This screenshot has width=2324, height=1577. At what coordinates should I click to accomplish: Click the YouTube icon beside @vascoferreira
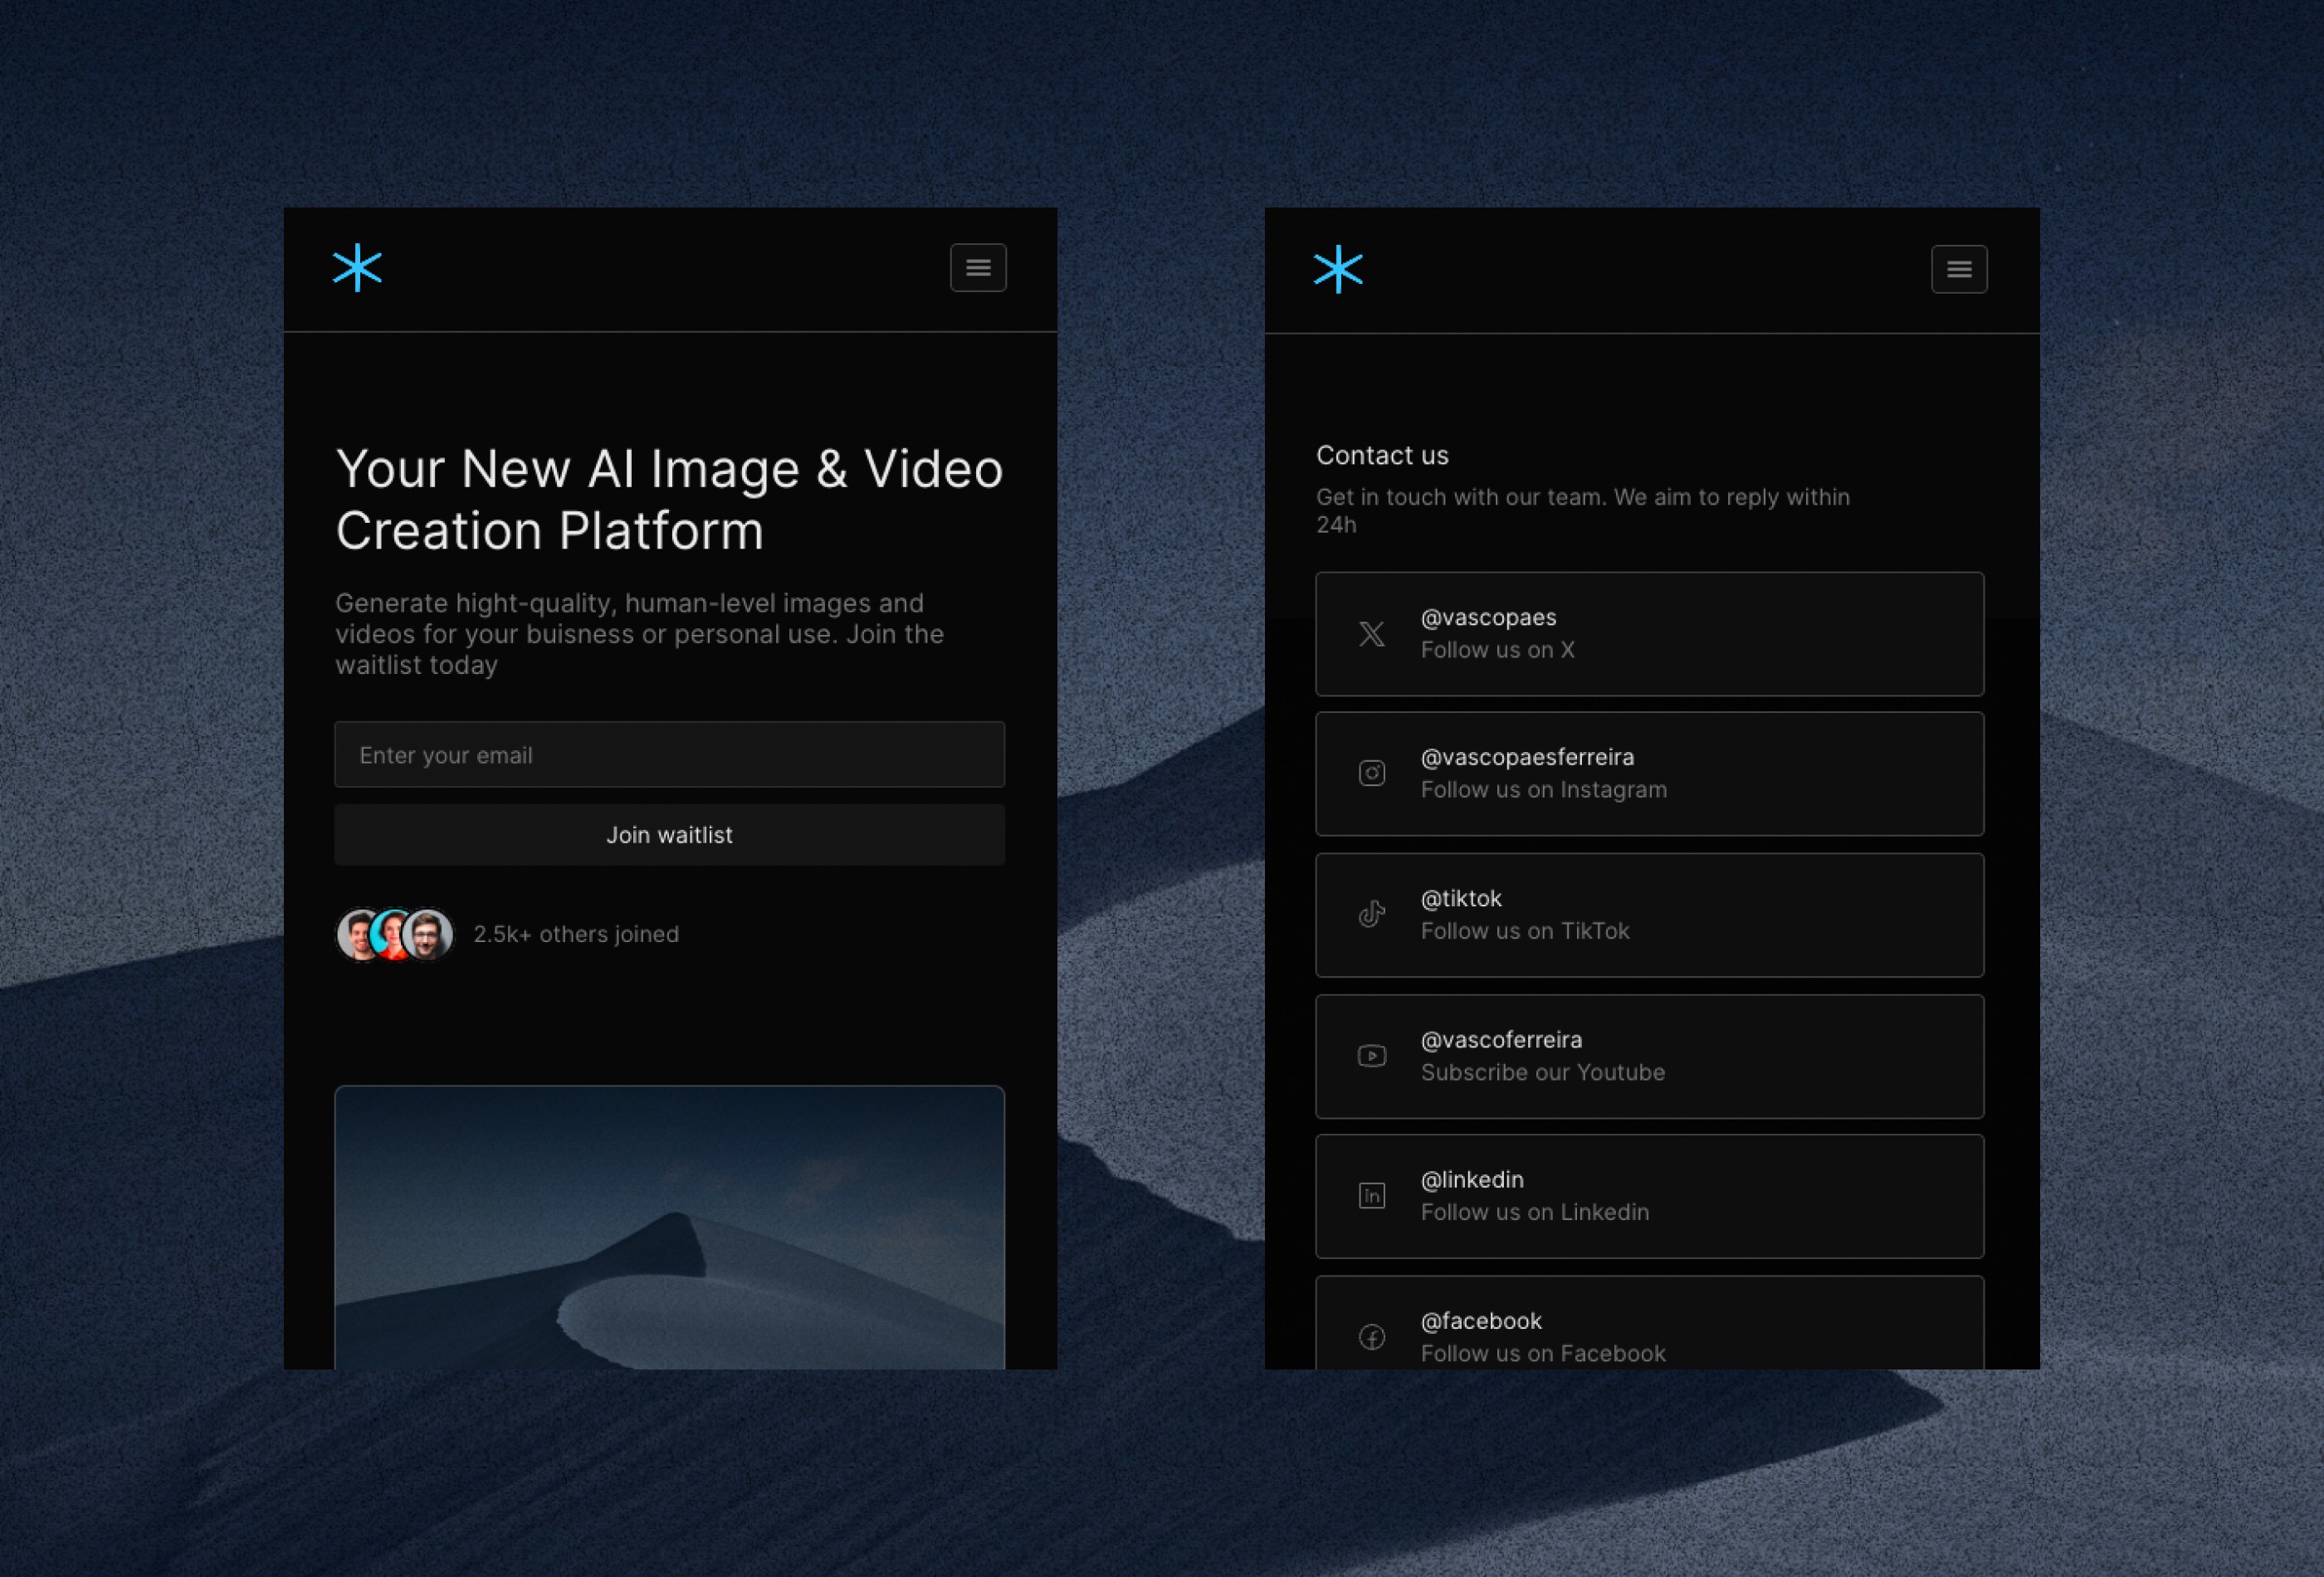1372,1055
